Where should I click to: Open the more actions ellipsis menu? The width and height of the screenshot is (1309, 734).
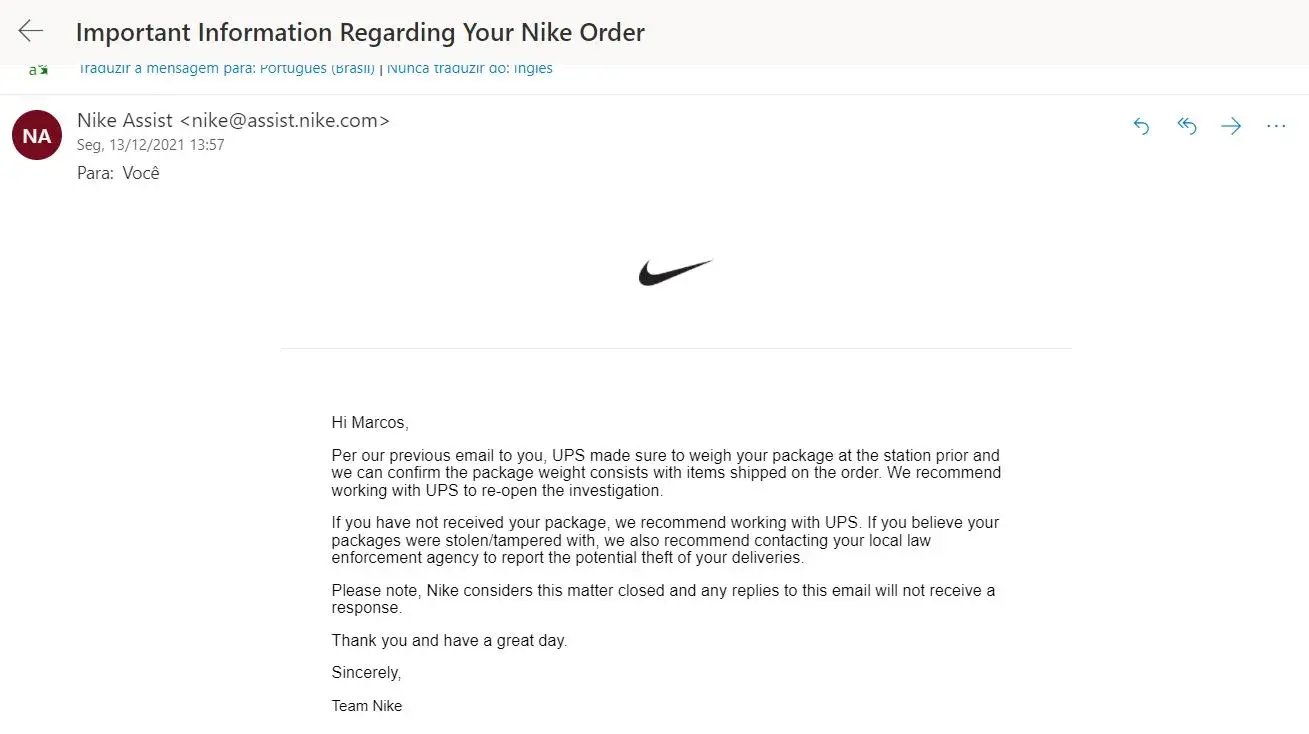(1276, 126)
